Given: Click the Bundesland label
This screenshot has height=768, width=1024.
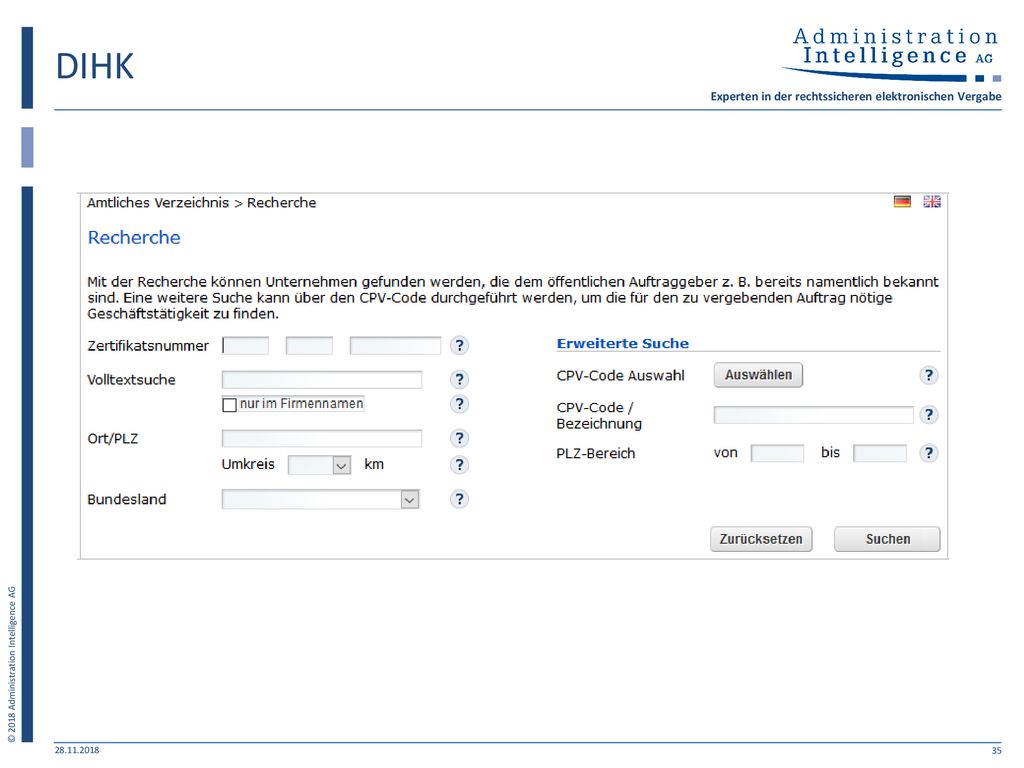Looking at the screenshot, I should (127, 500).
